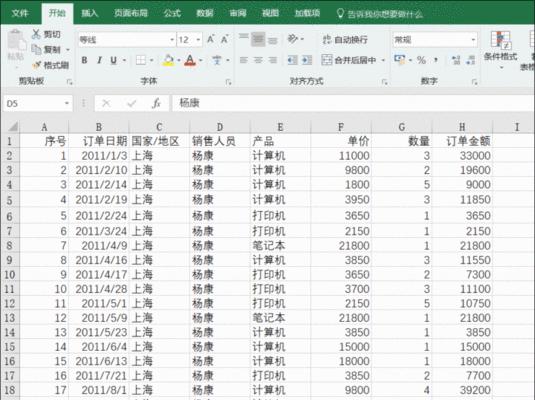Decrease decimal places icon
This screenshot has width=535, height=400.
pyautogui.click(x=471, y=60)
